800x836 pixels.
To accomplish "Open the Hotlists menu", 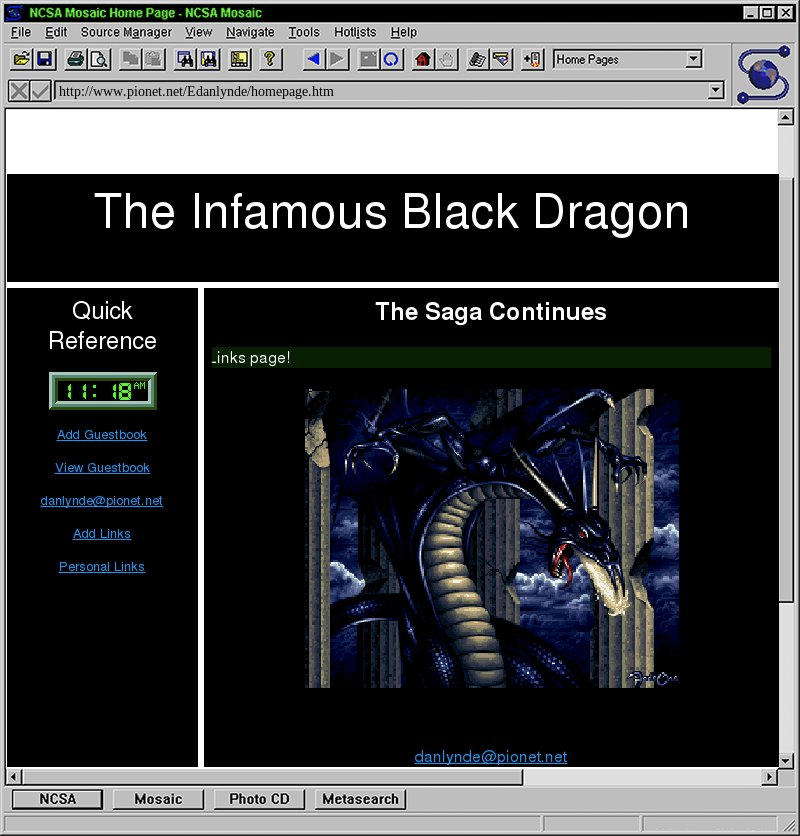I will click(x=354, y=32).
